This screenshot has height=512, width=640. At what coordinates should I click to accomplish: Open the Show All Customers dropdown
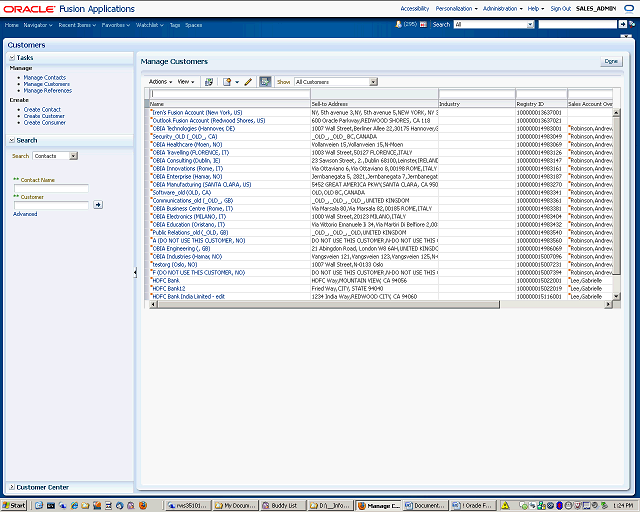(x=373, y=82)
